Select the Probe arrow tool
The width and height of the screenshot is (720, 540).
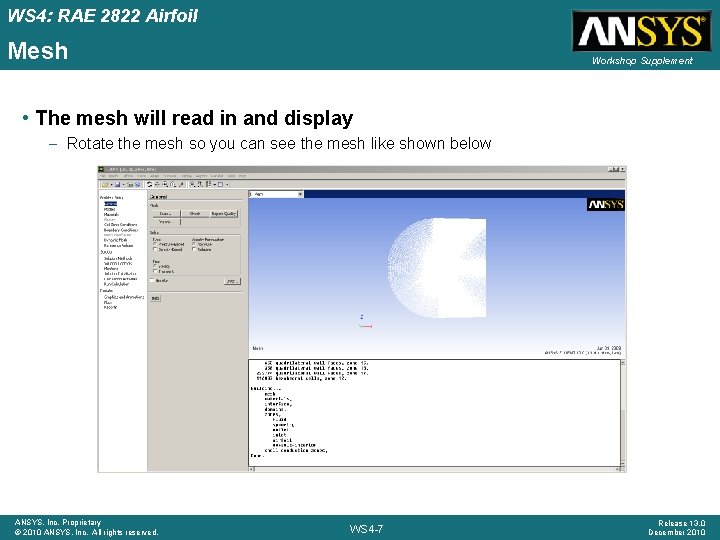(181, 185)
